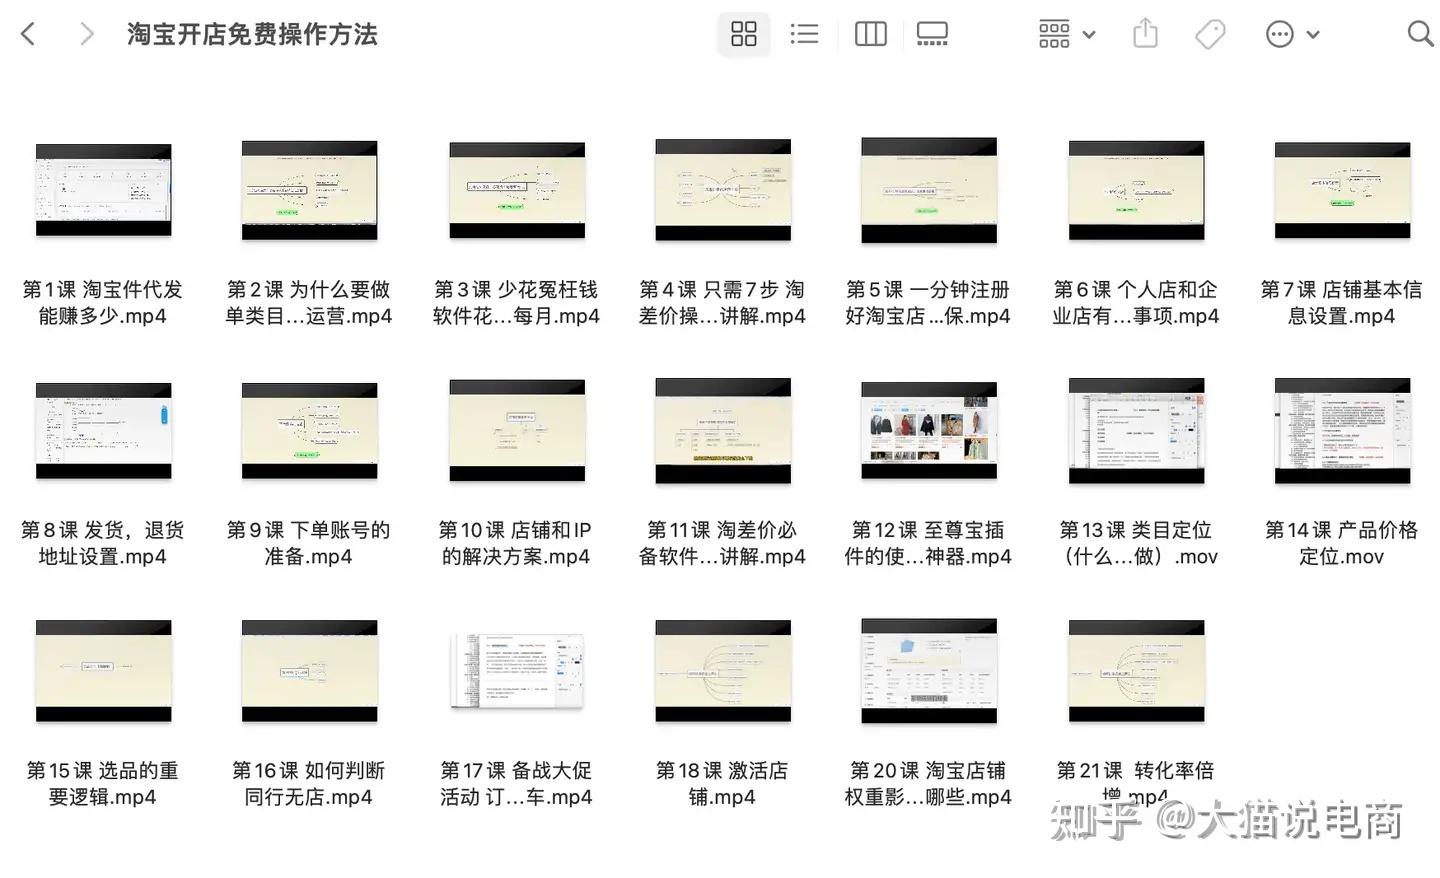1440x878 pixels.
Task: Click the file name 第20课 淘宝店铺权重影…哪些.mp4
Action: tap(929, 784)
